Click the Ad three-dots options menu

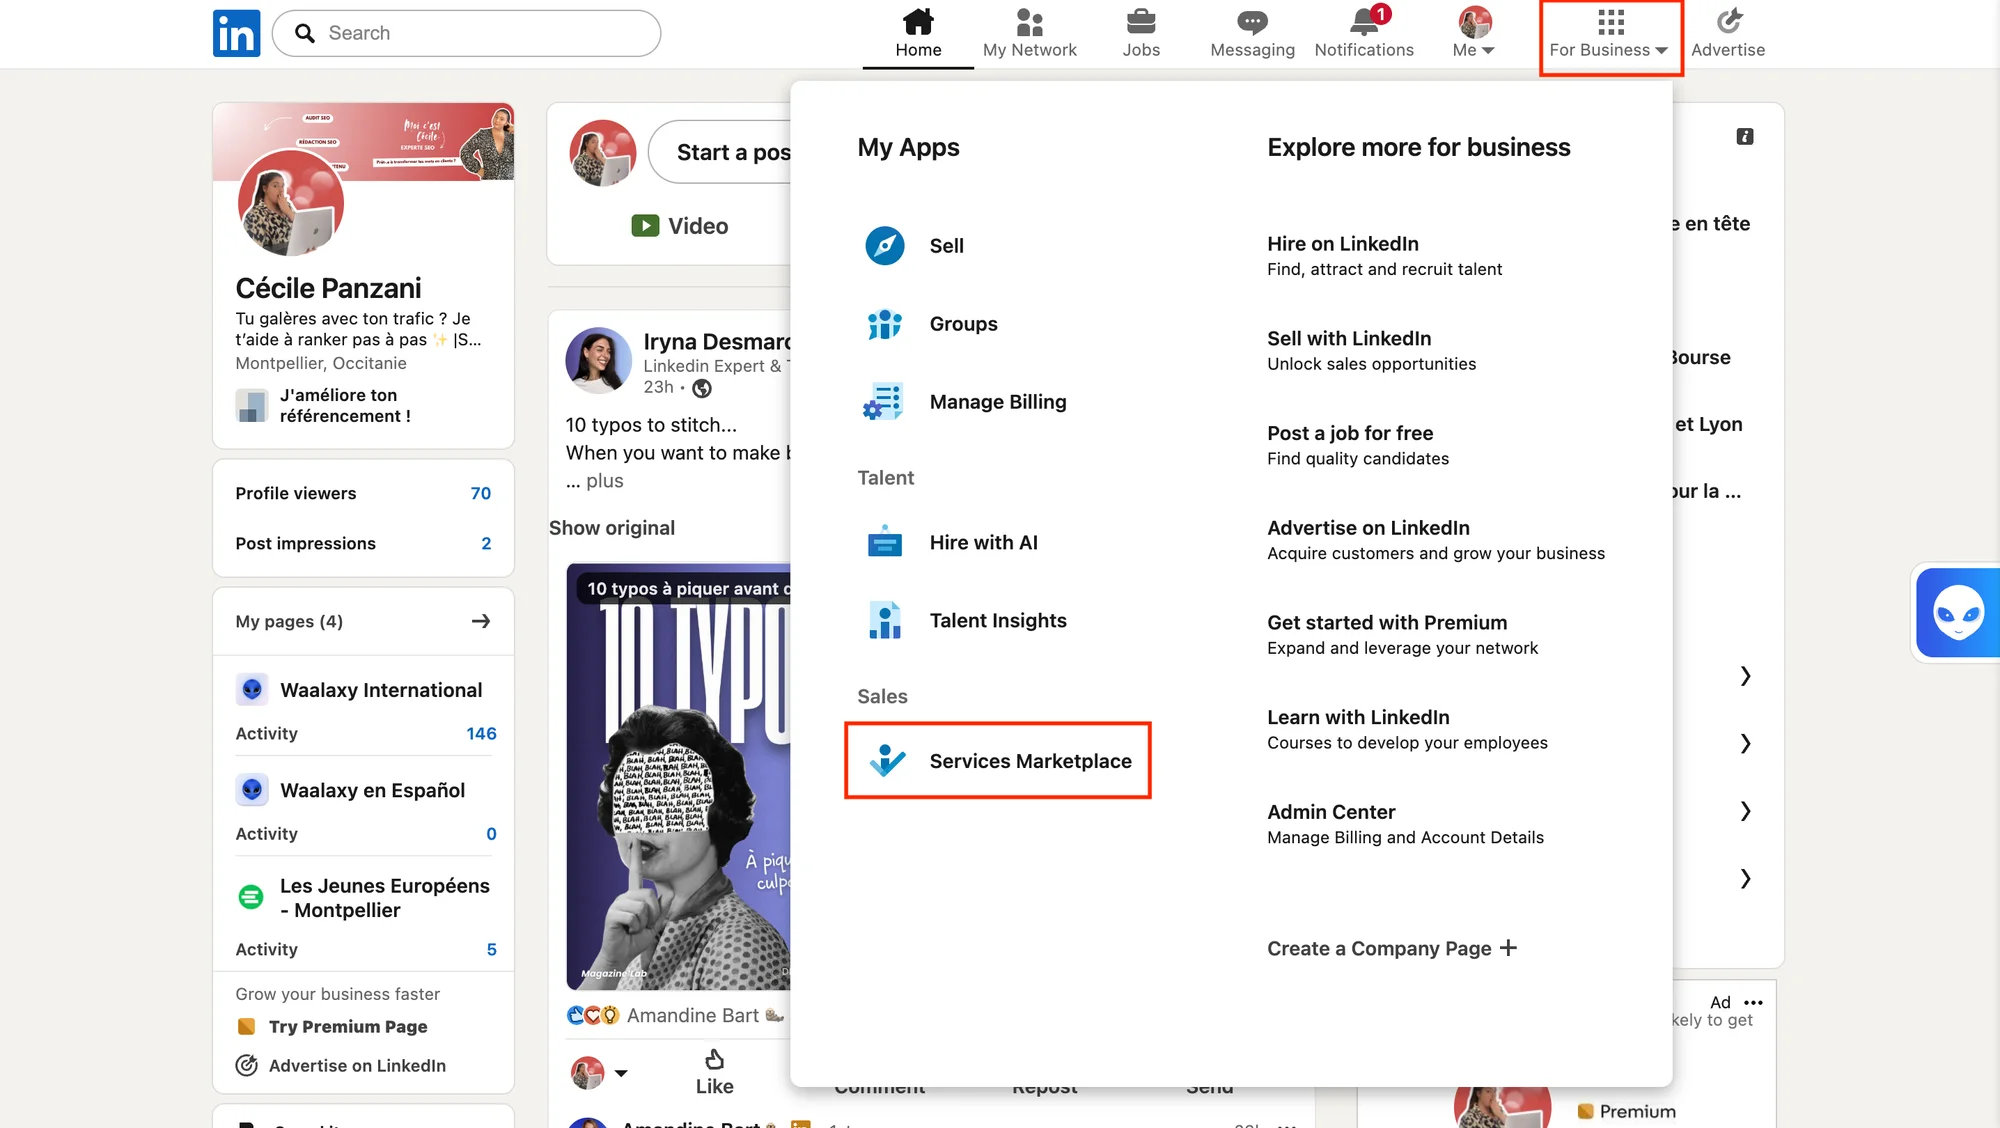point(1753,1002)
